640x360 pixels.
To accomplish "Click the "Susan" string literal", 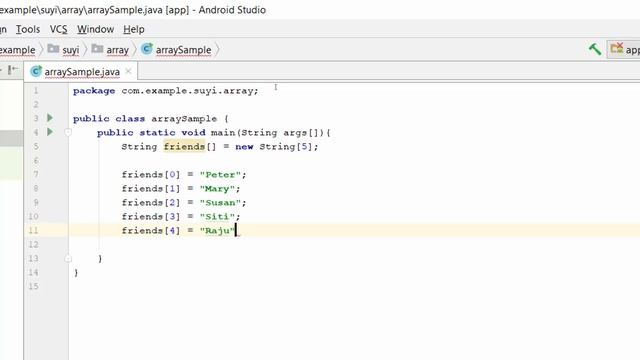I will point(220,202).
